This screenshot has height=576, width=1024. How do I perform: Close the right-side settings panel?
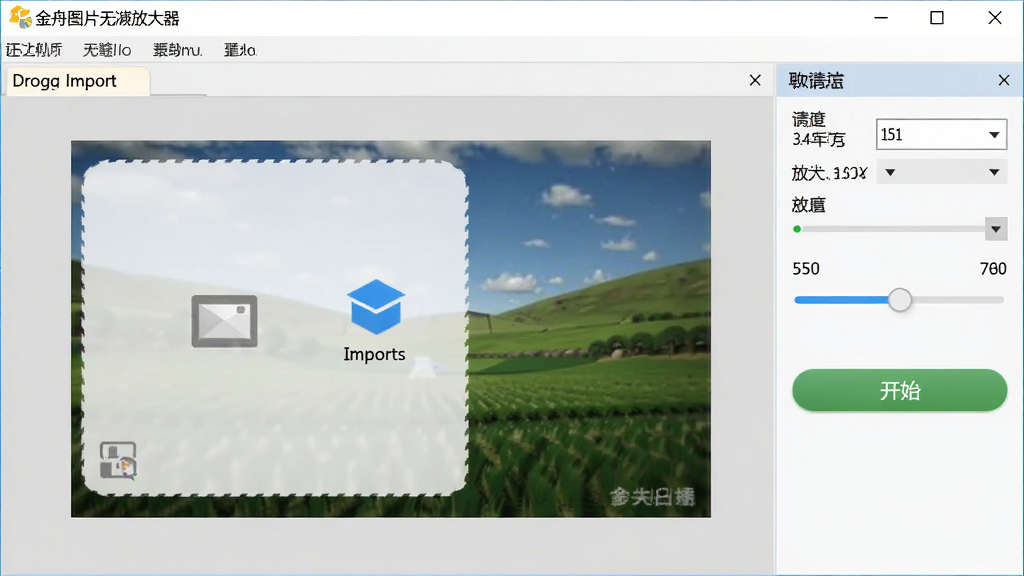click(x=1004, y=80)
